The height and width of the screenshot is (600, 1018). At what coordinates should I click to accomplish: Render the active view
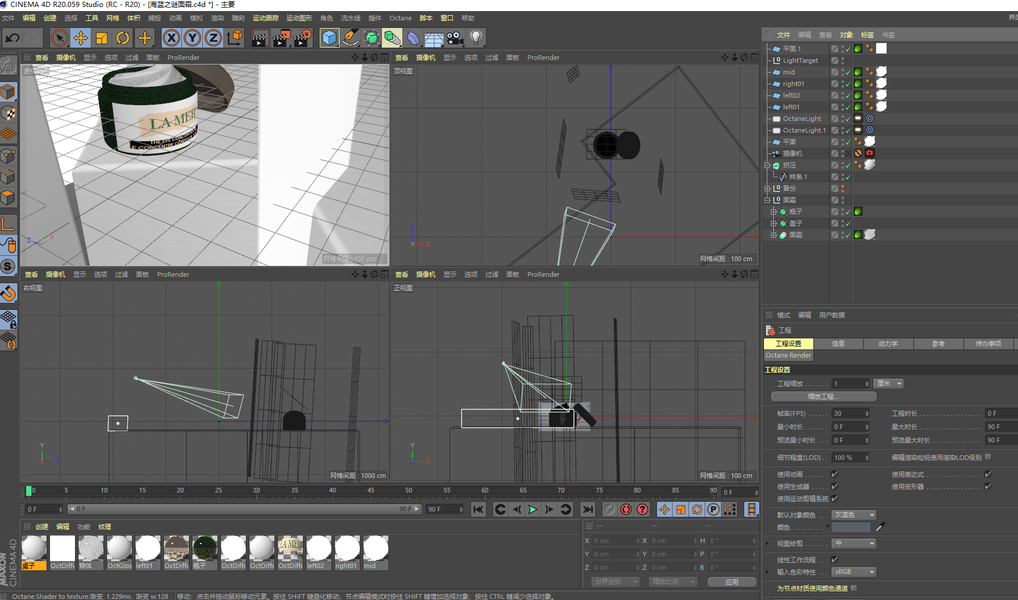coord(259,38)
